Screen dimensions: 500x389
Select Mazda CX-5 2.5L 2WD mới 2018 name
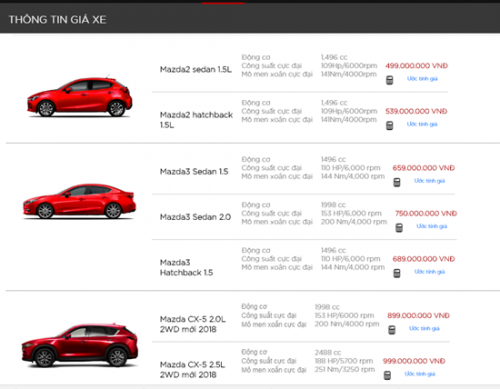(x=192, y=369)
